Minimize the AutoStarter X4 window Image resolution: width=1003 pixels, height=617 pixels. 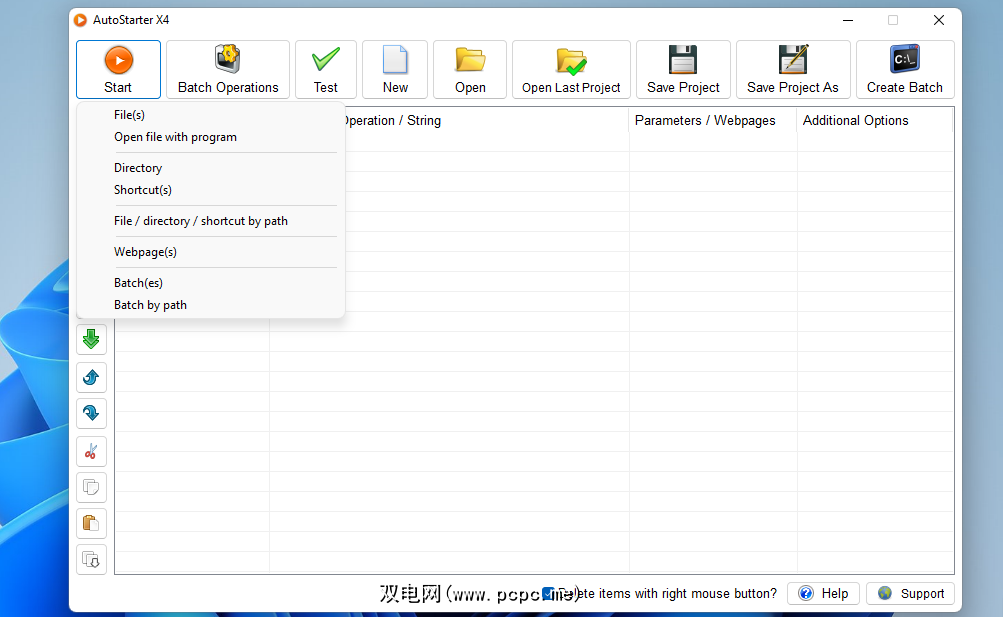(848, 20)
